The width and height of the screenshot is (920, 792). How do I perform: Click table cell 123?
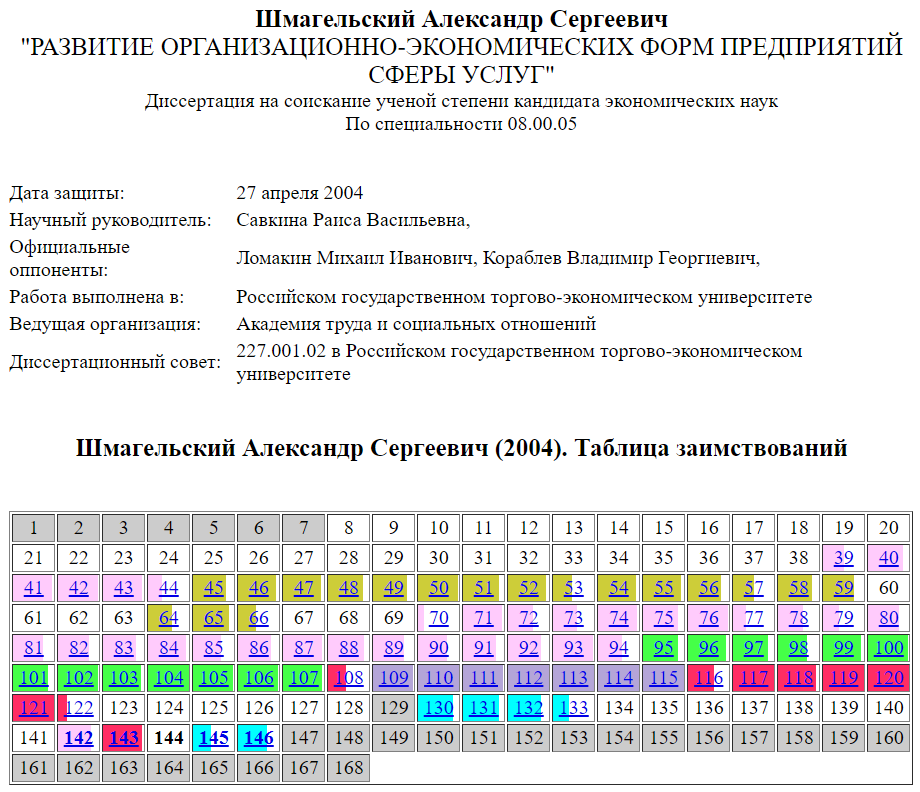pyautogui.click(x=123, y=707)
